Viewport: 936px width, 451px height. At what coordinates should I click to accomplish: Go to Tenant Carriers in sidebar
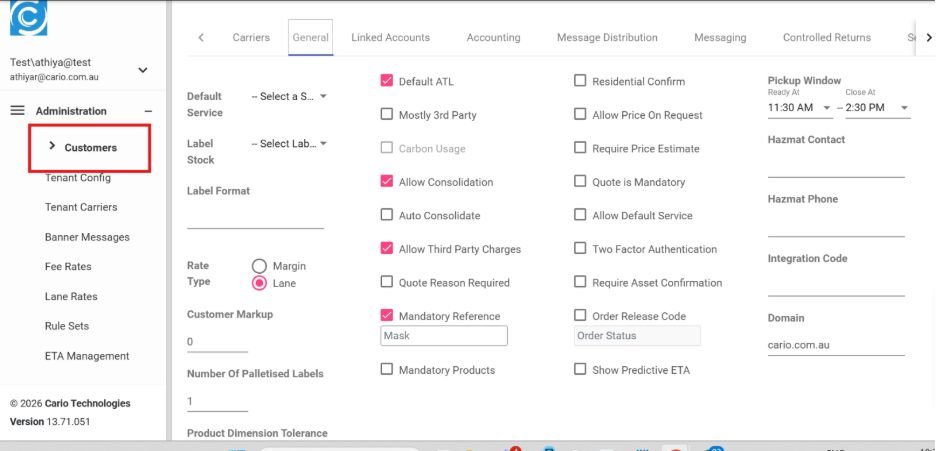click(81, 207)
